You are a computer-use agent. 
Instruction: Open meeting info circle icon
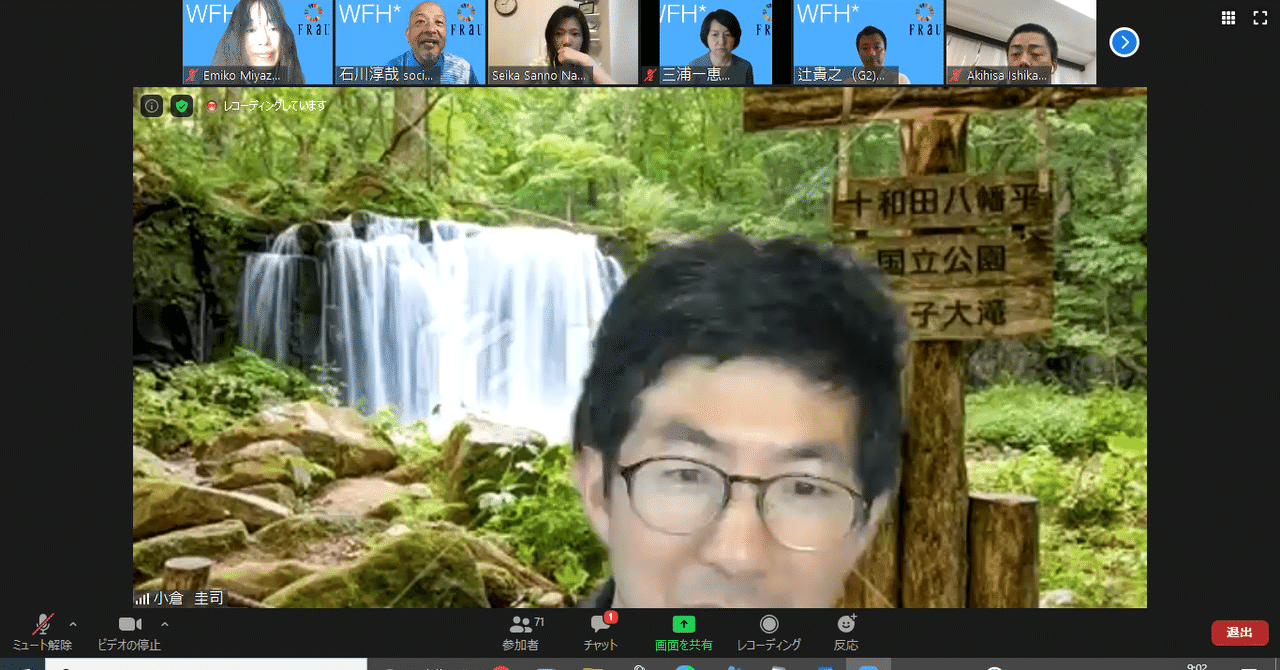tap(152, 105)
